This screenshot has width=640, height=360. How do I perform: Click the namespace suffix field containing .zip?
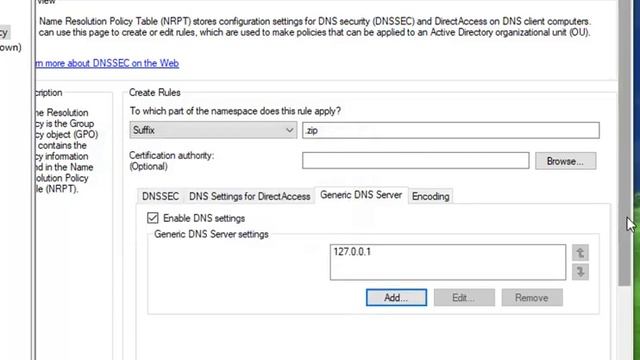[x=451, y=130]
